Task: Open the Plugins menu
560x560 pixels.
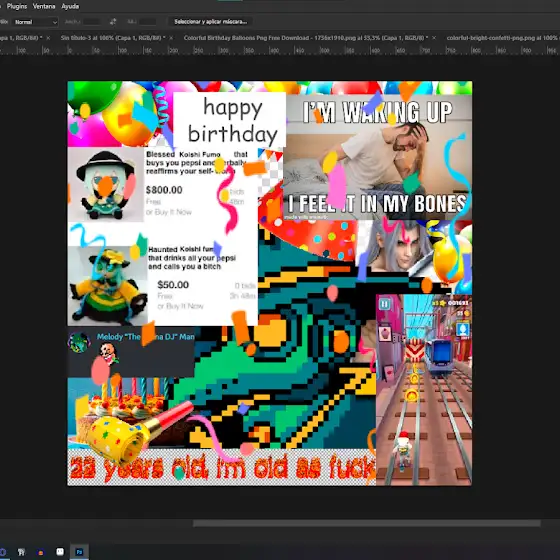Action: (17, 6)
